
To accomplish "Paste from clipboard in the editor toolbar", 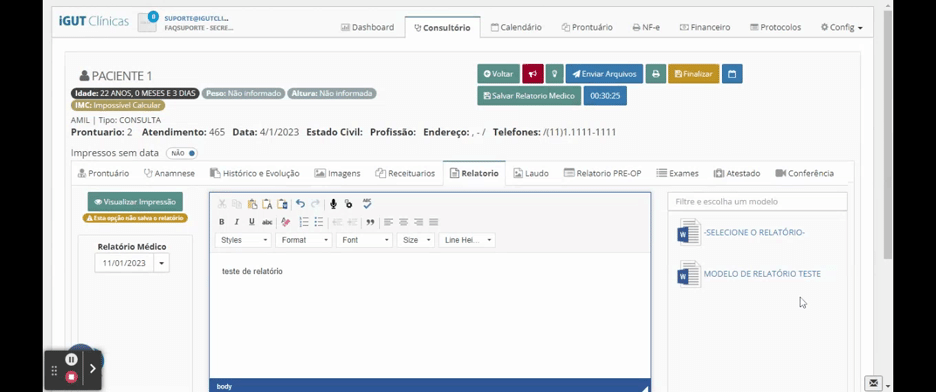I will [252, 204].
